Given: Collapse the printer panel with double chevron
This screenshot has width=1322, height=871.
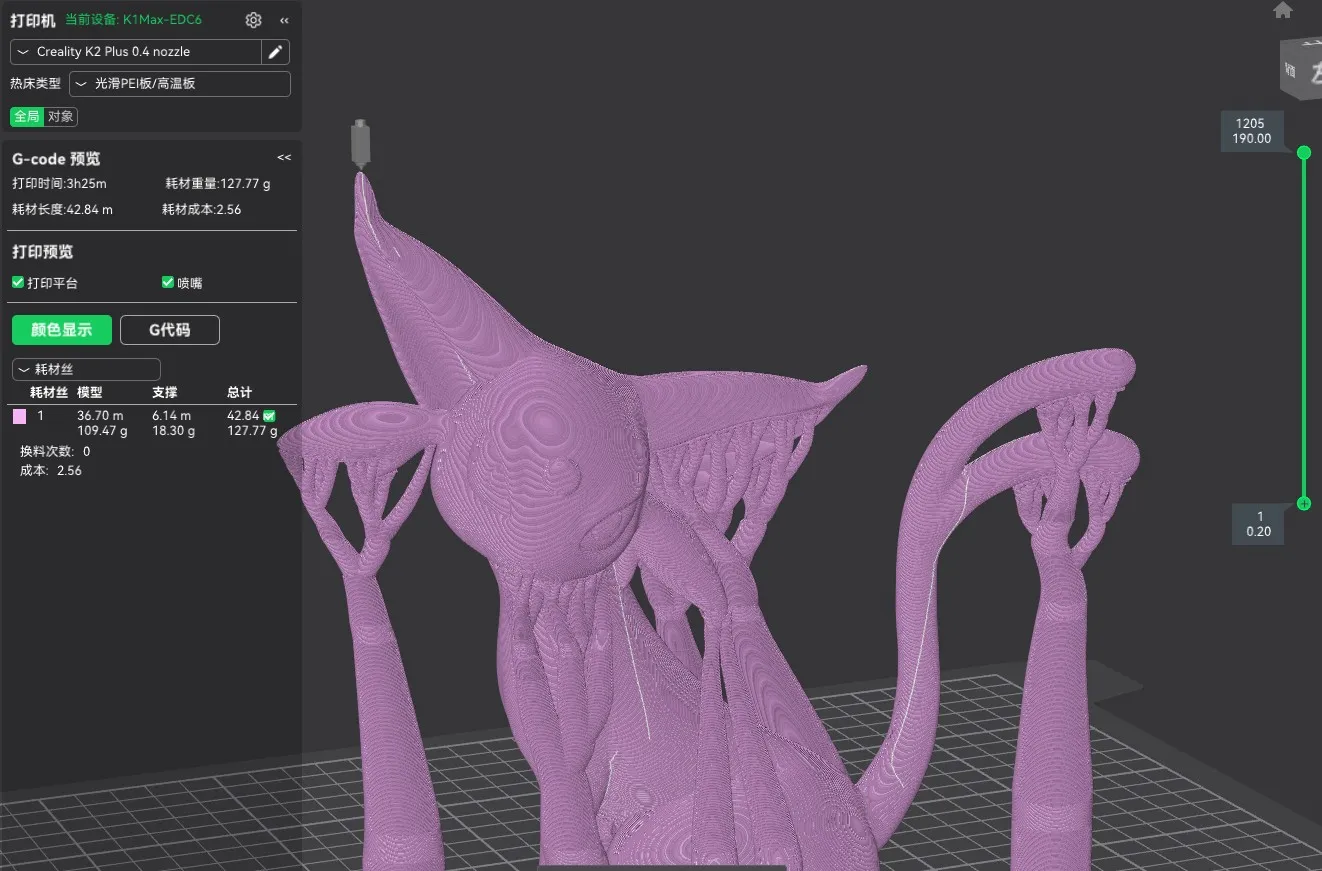Looking at the screenshot, I should 285,21.
